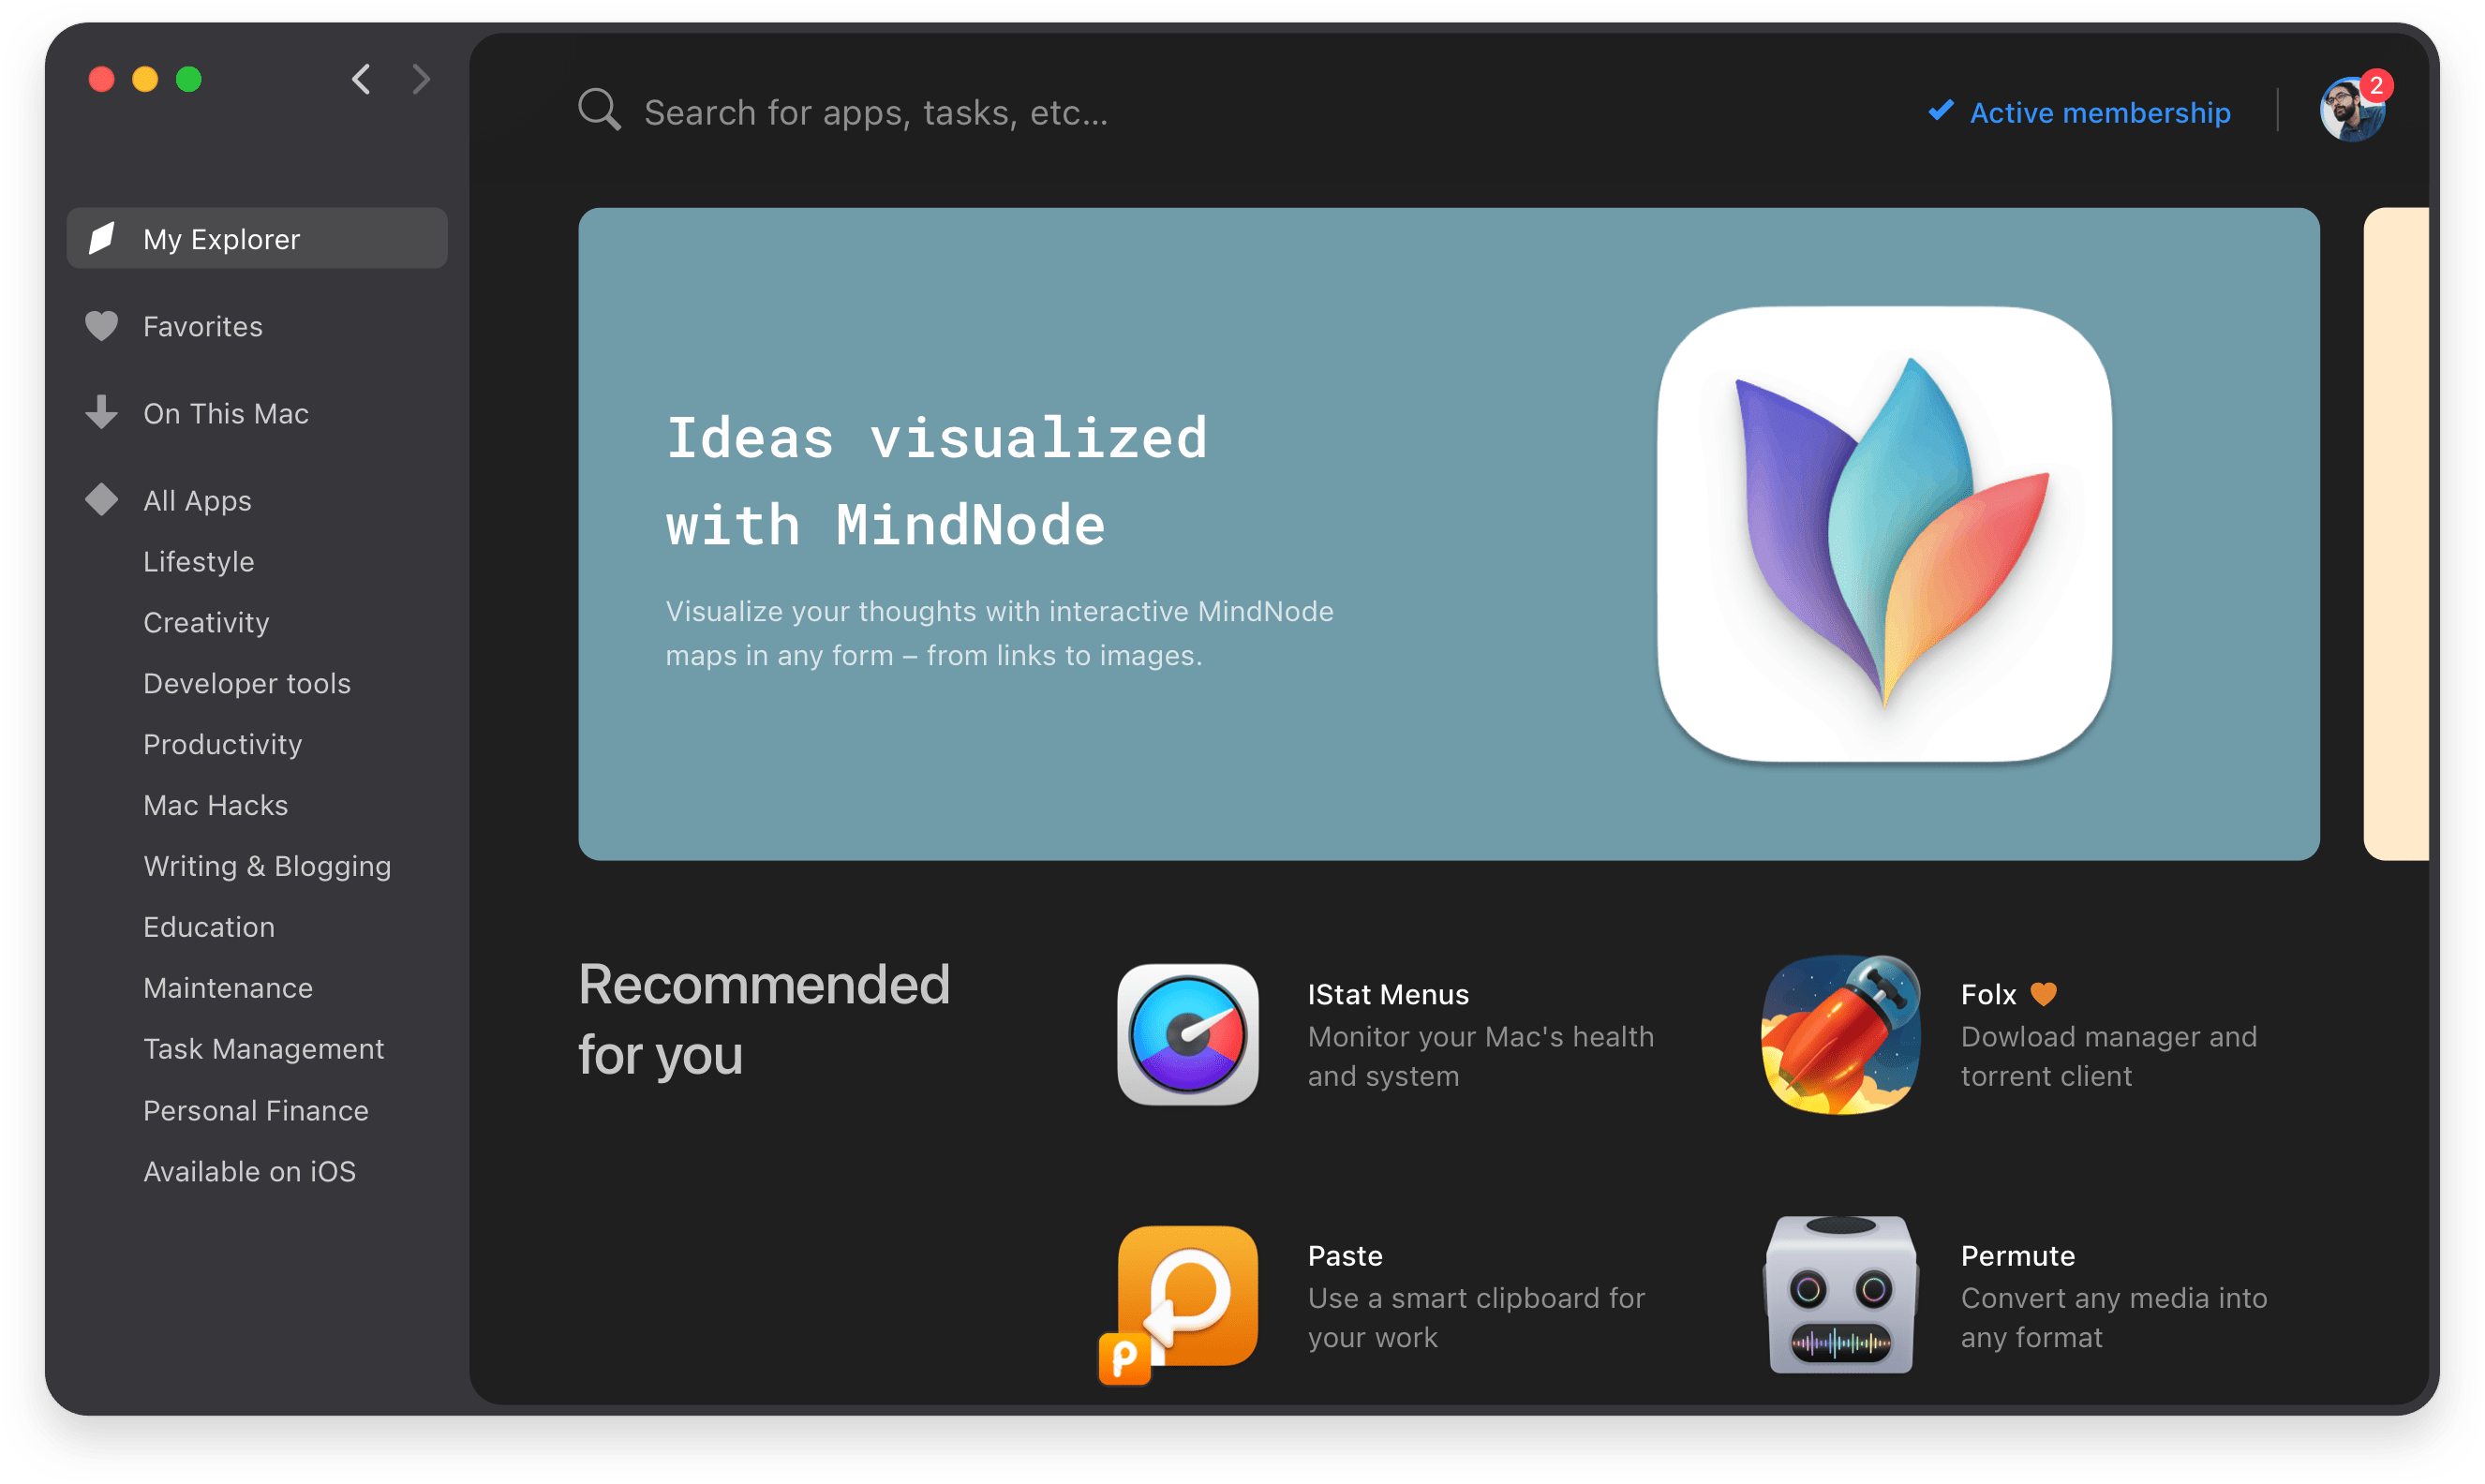Select the Task Management category

point(263,1049)
